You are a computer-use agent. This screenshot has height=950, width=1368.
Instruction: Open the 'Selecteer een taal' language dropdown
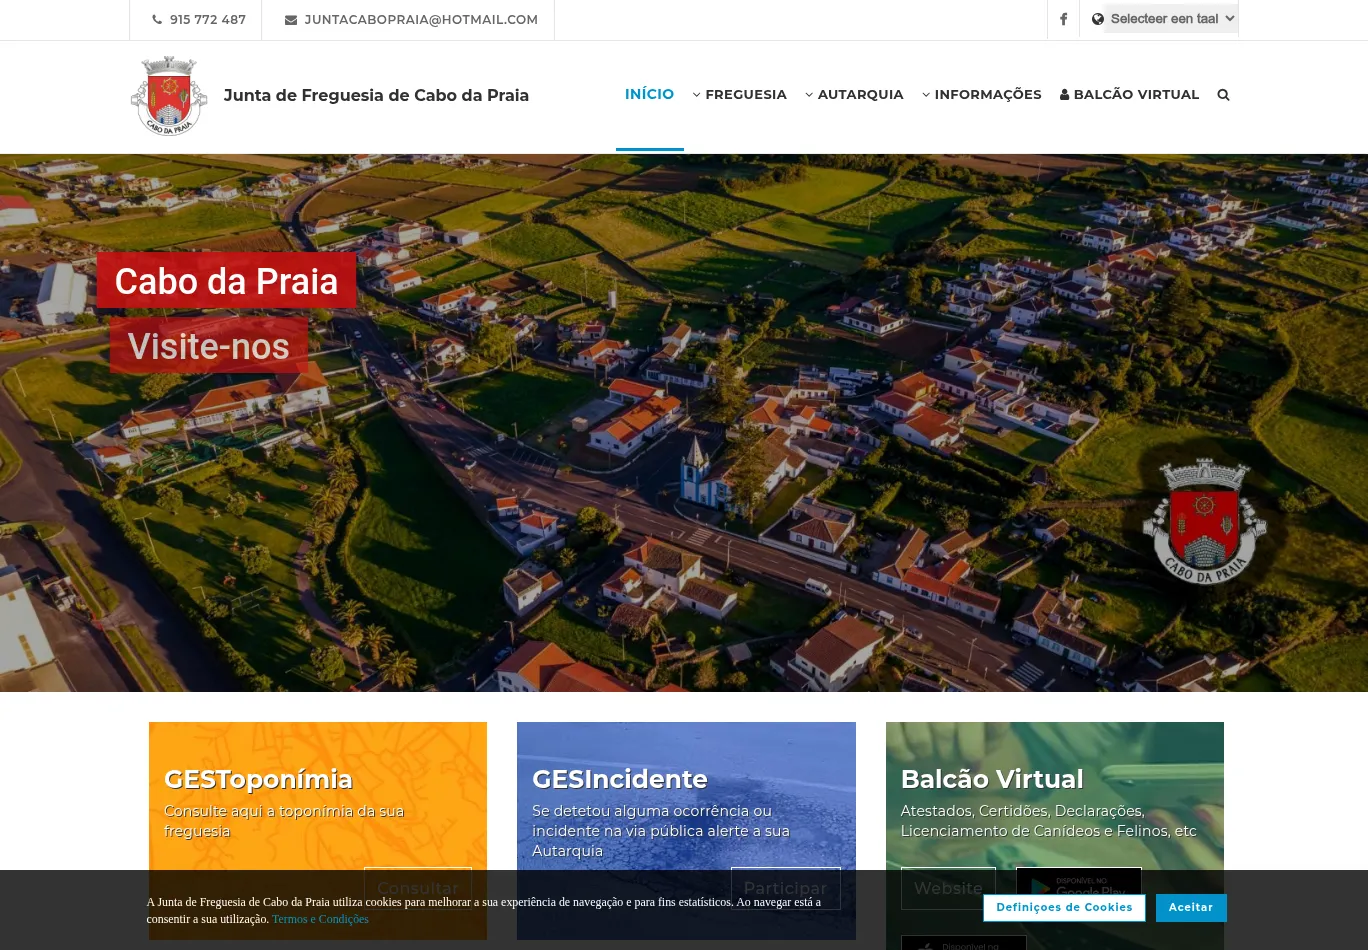[x=1171, y=19]
